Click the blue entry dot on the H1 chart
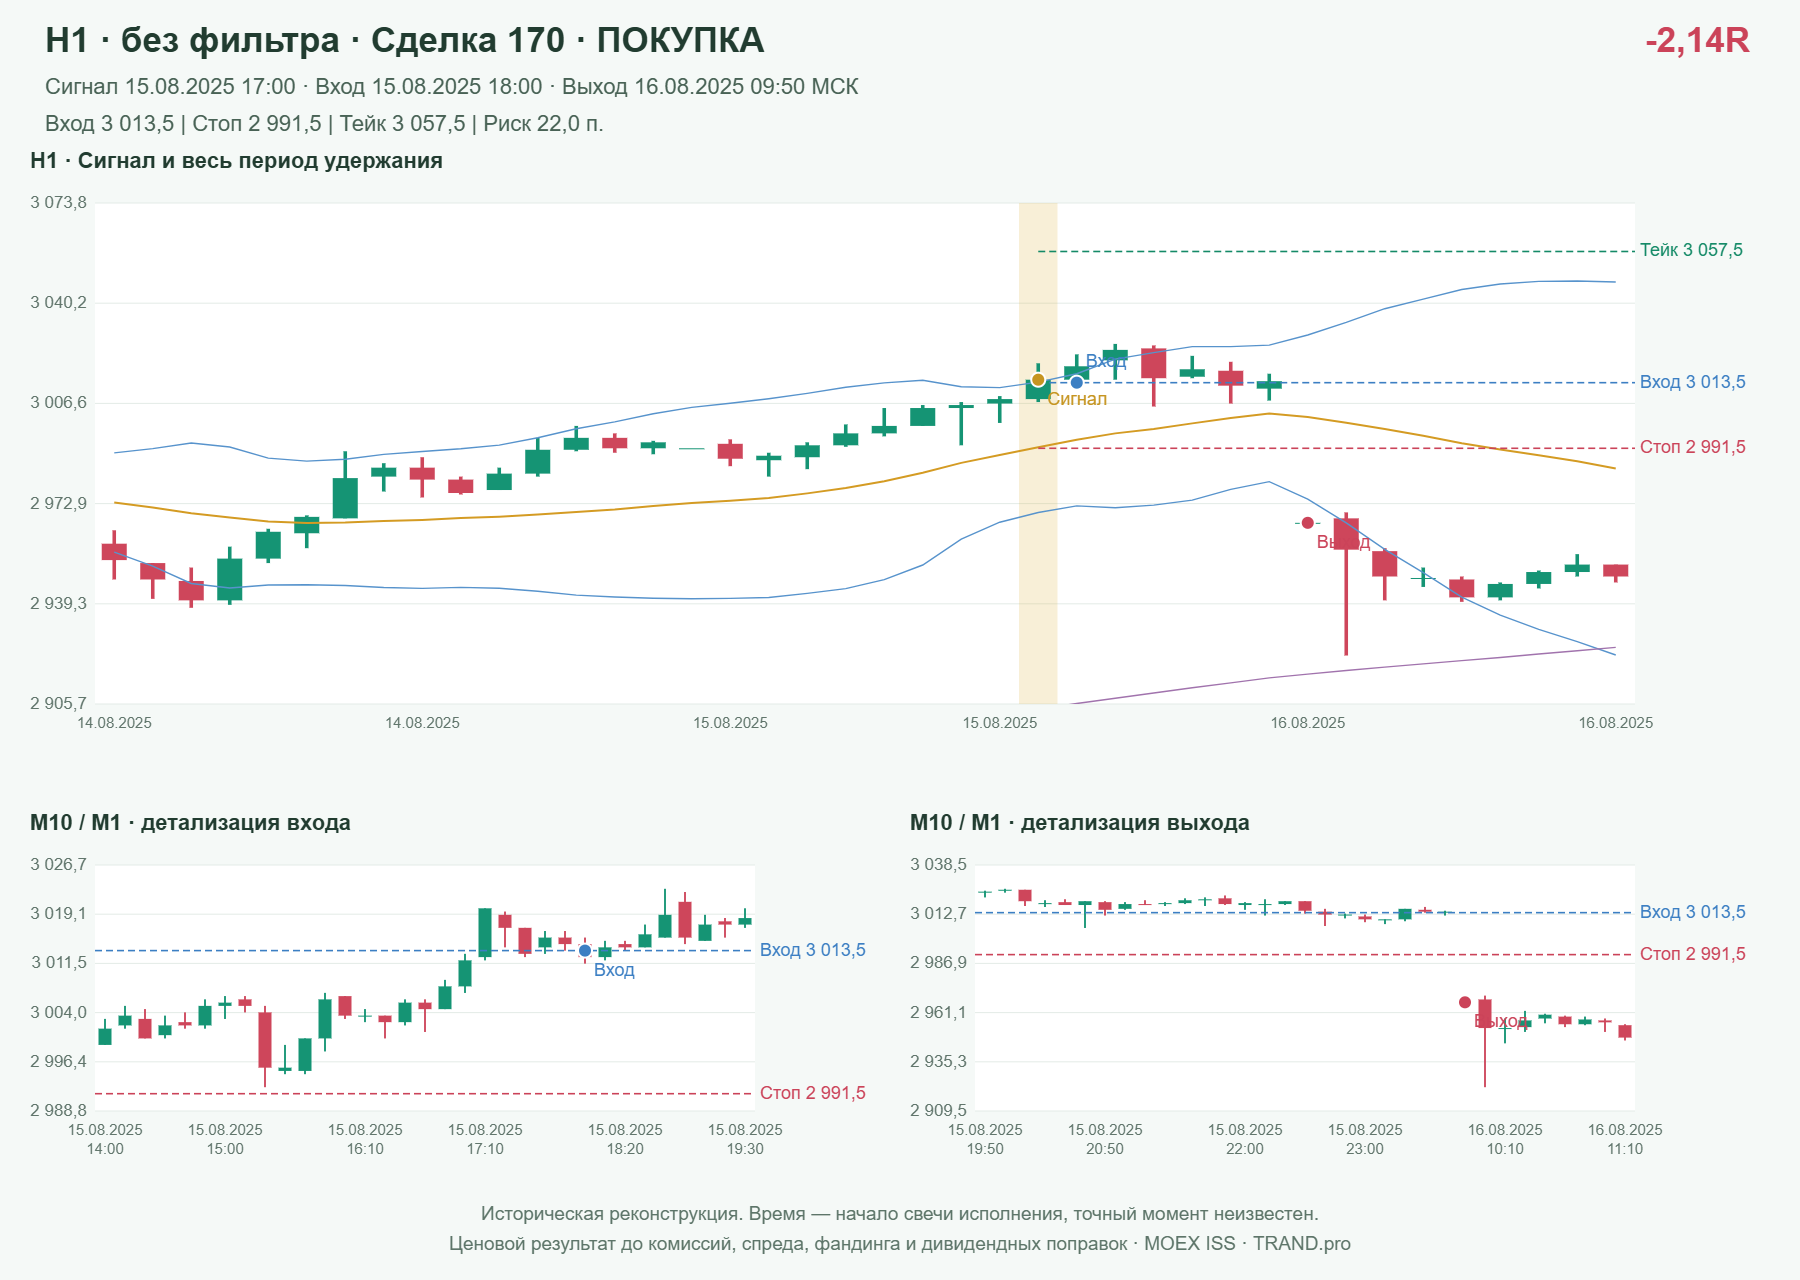Viewport: 1800px width, 1280px height. click(1076, 382)
